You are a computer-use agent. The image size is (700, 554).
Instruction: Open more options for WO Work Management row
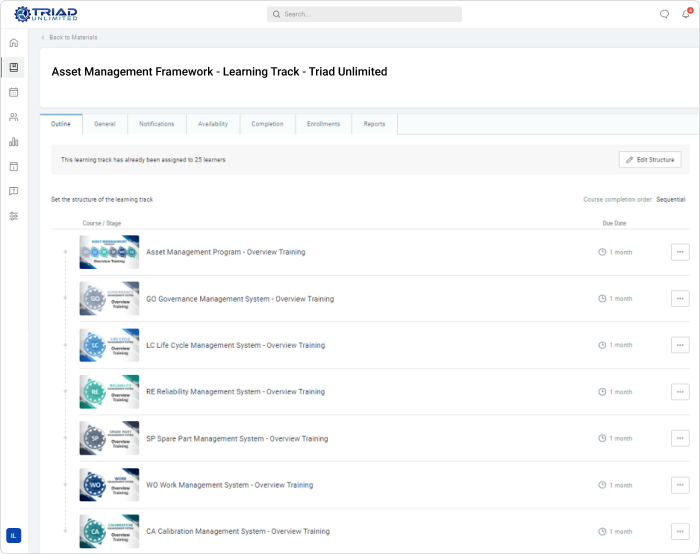[x=680, y=485]
